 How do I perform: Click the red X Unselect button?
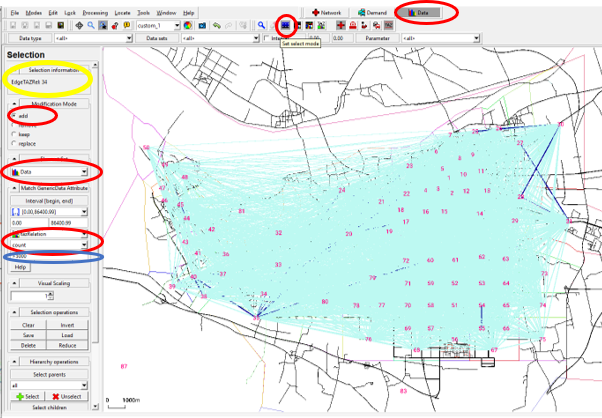(x=70, y=396)
